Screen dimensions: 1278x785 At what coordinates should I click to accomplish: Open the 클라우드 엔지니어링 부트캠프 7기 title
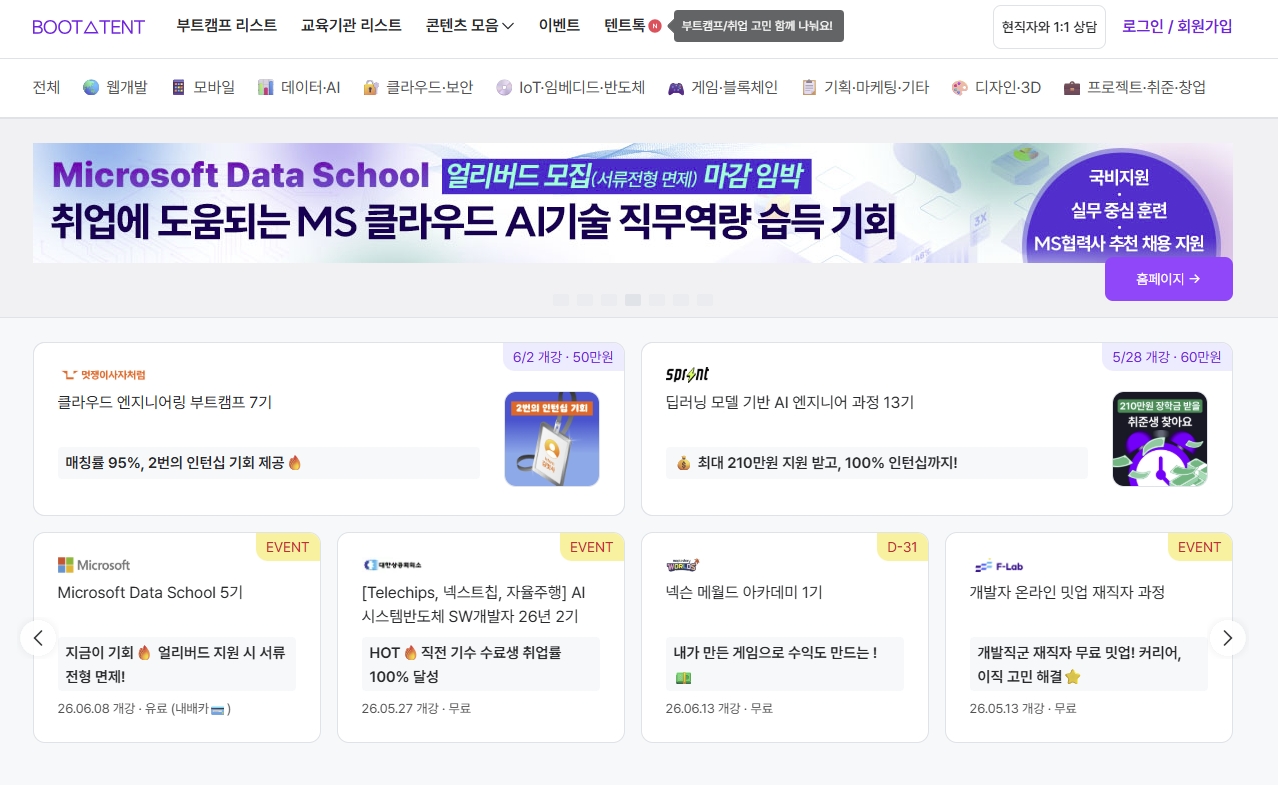point(165,402)
